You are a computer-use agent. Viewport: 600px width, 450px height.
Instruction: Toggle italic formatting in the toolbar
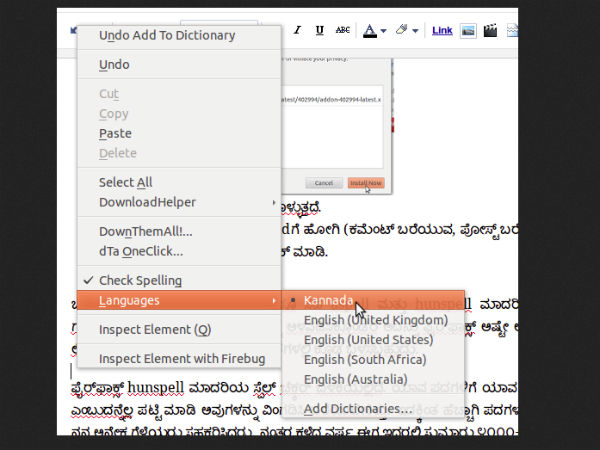click(x=297, y=31)
